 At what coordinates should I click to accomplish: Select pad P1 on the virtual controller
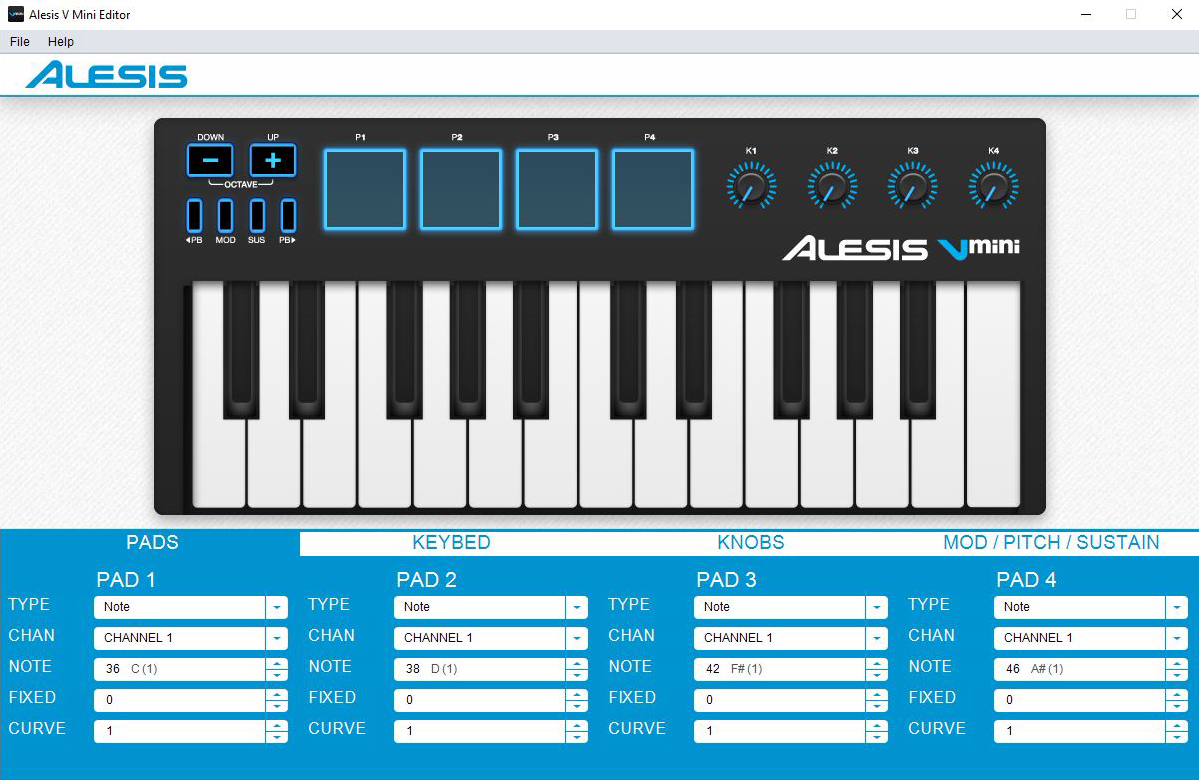click(364, 189)
